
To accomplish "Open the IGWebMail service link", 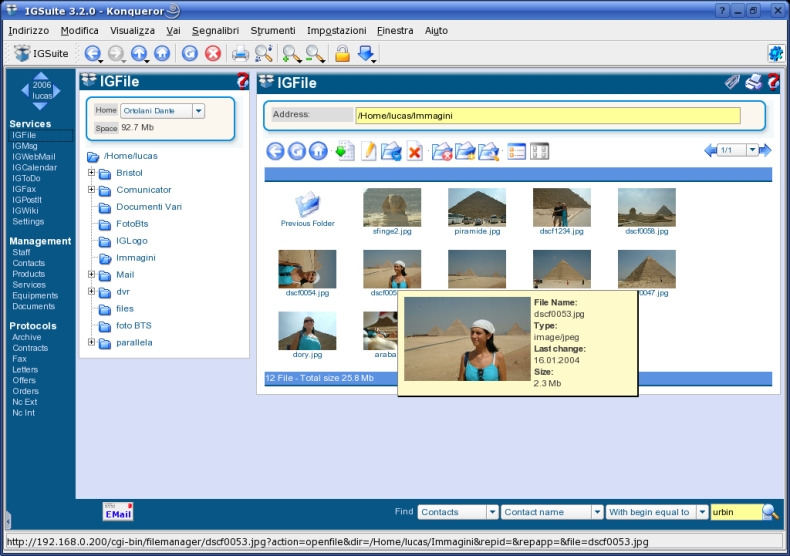I will pos(34,157).
